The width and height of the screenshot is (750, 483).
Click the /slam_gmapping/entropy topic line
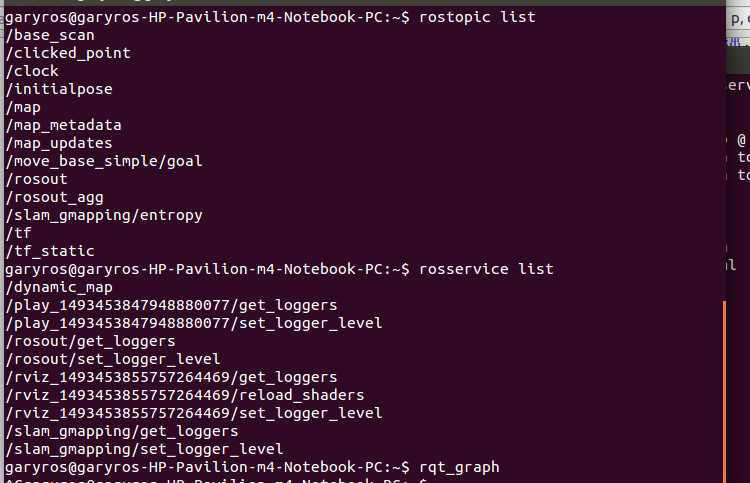click(x=104, y=215)
